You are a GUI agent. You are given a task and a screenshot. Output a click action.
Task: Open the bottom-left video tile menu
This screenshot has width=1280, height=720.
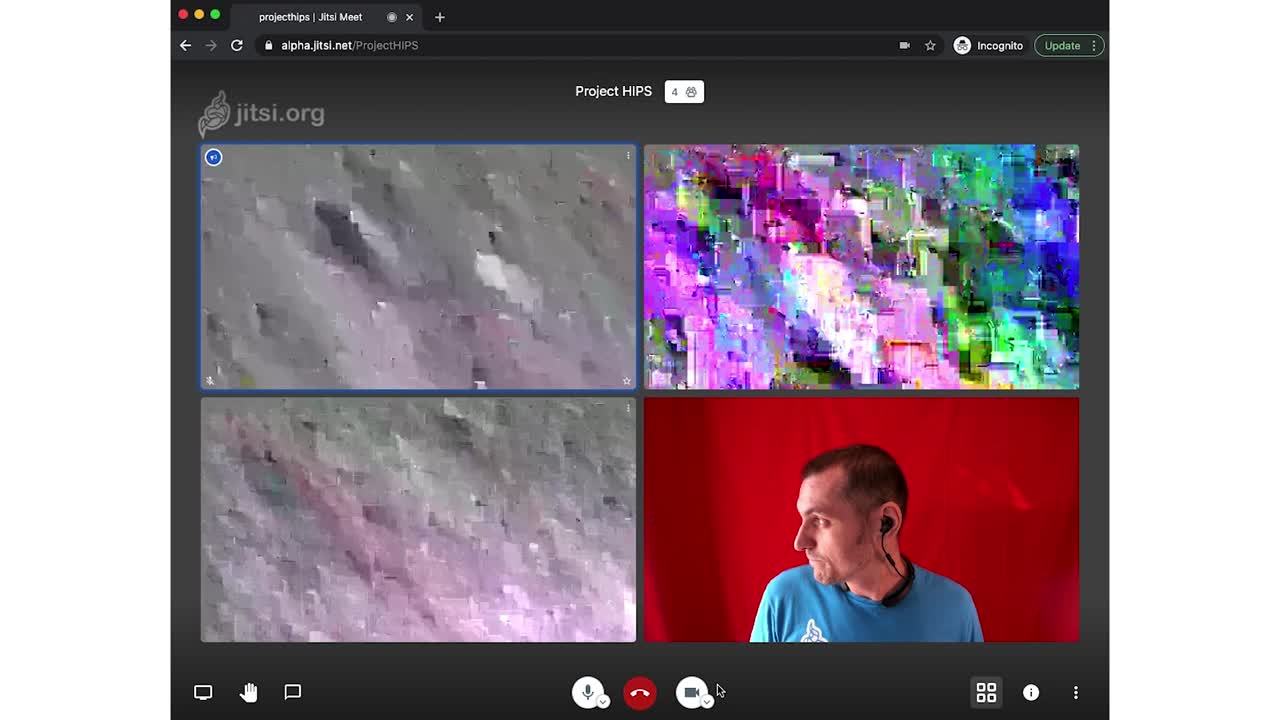628,408
